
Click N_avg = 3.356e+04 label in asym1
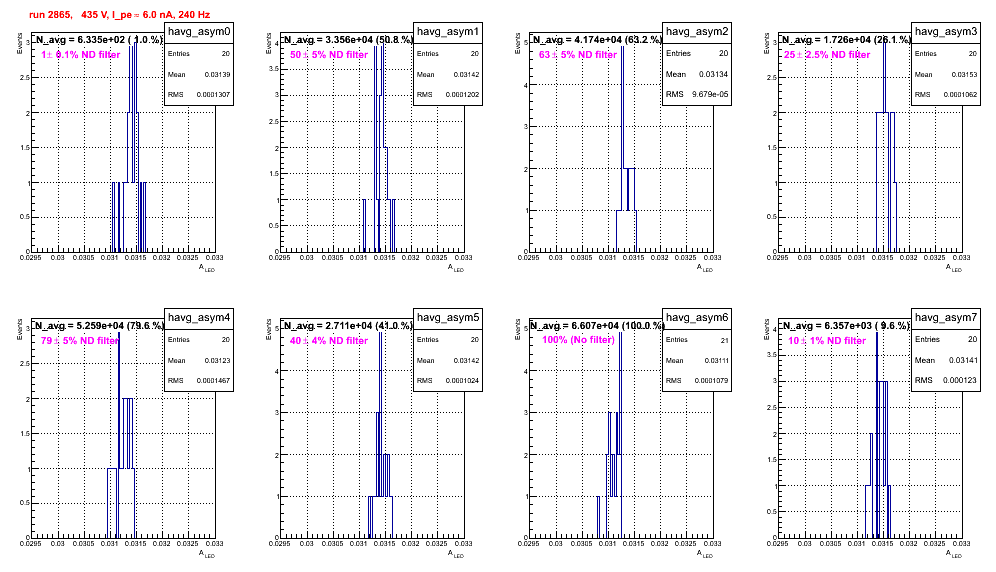click(348, 39)
